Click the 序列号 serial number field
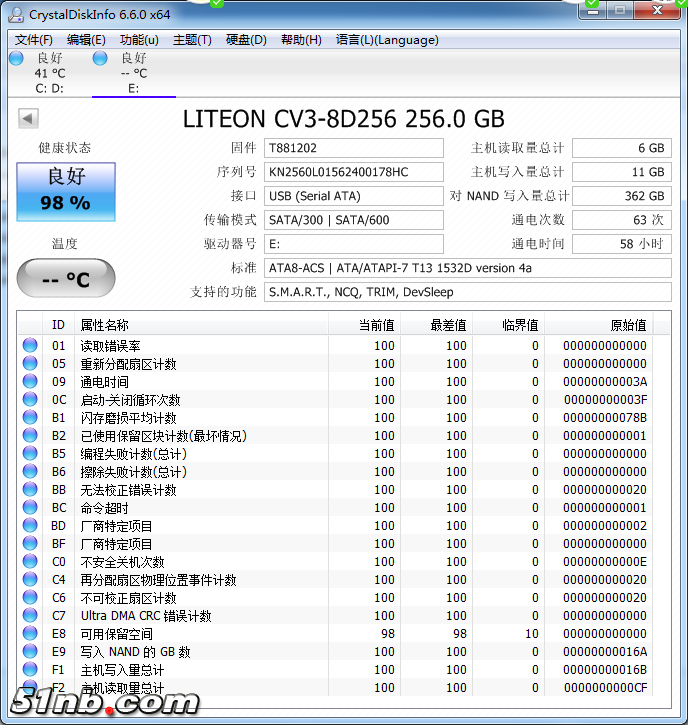This screenshot has width=688, height=725. click(353, 172)
